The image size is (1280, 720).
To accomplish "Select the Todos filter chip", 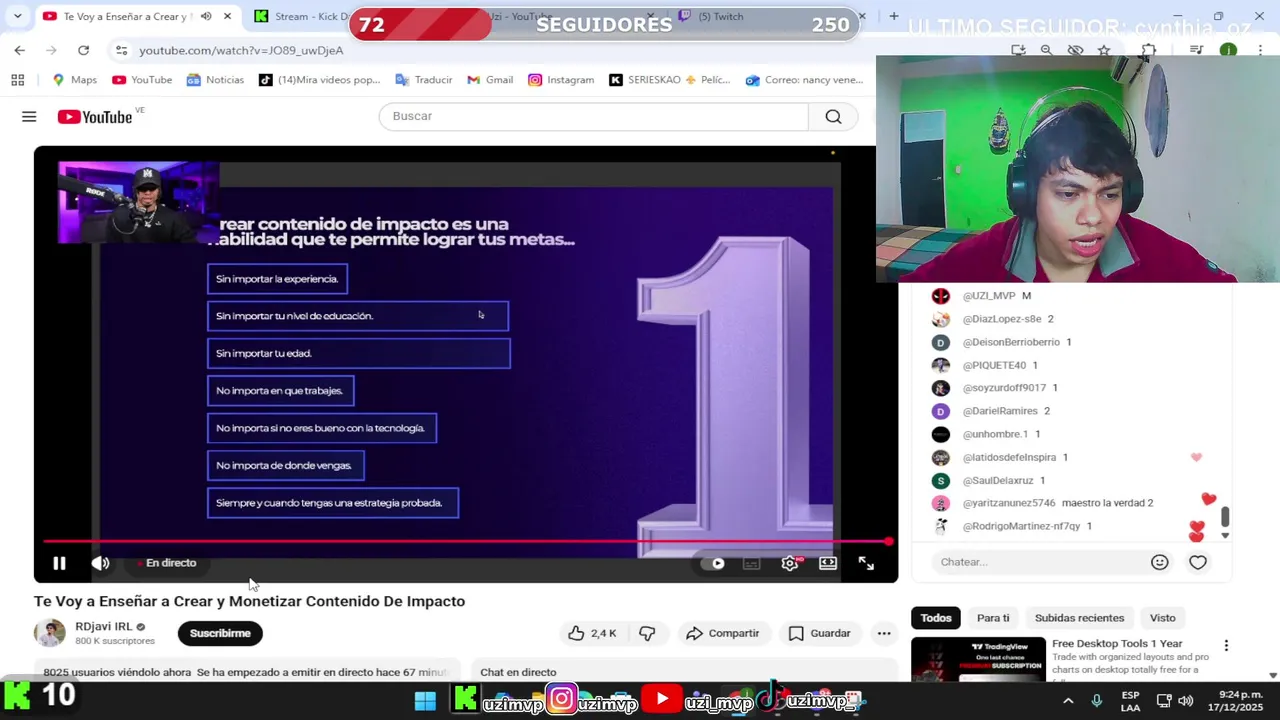I will pyautogui.click(x=936, y=618).
